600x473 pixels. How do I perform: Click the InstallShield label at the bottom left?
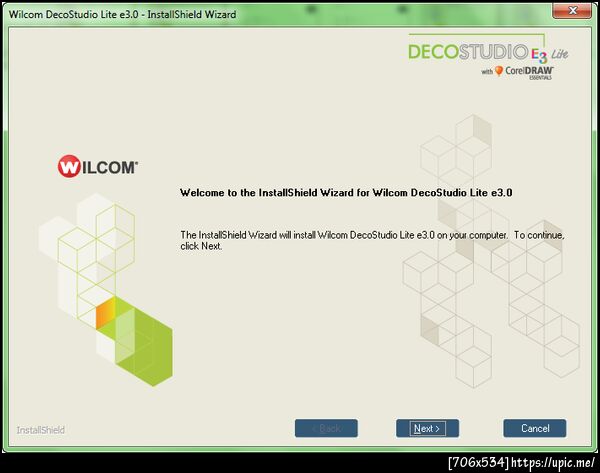point(41,430)
